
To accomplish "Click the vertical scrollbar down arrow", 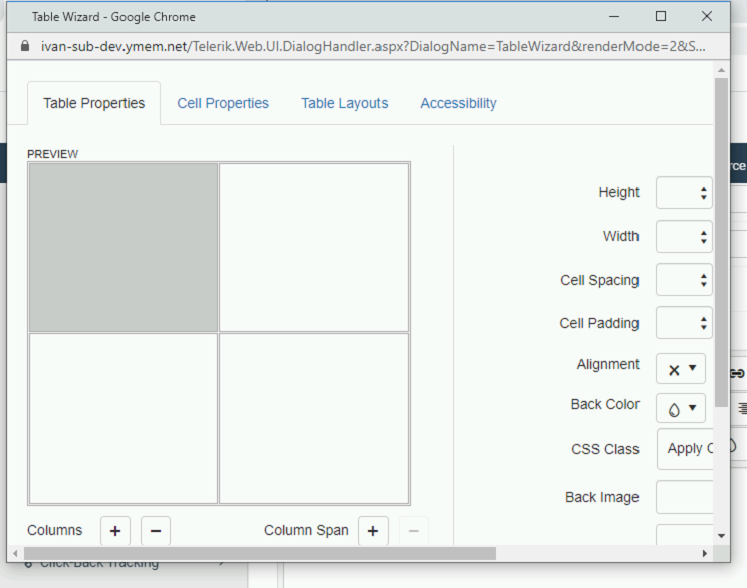I will 721,536.
